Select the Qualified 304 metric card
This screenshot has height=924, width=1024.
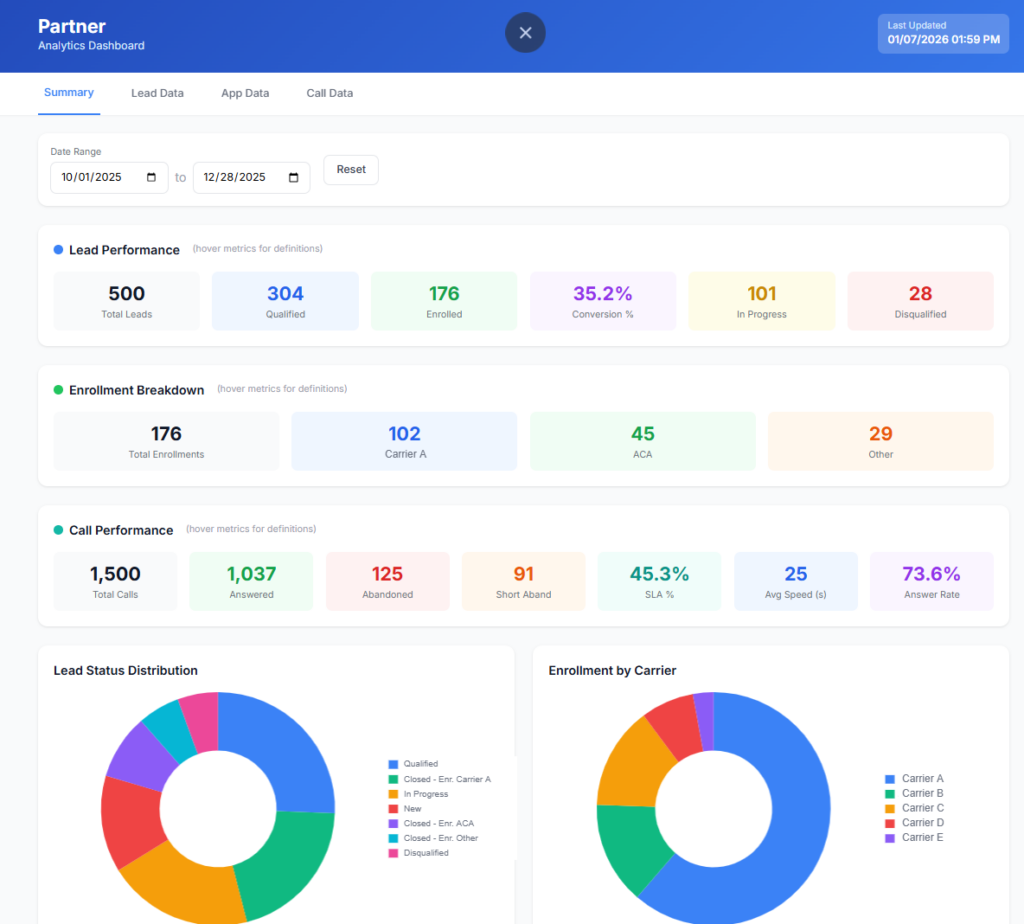(x=285, y=301)
